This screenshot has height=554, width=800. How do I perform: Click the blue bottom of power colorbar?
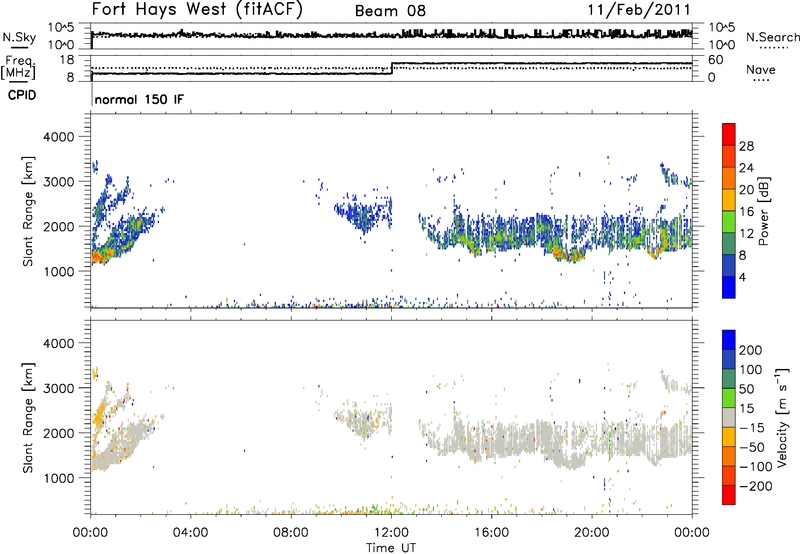729,287
